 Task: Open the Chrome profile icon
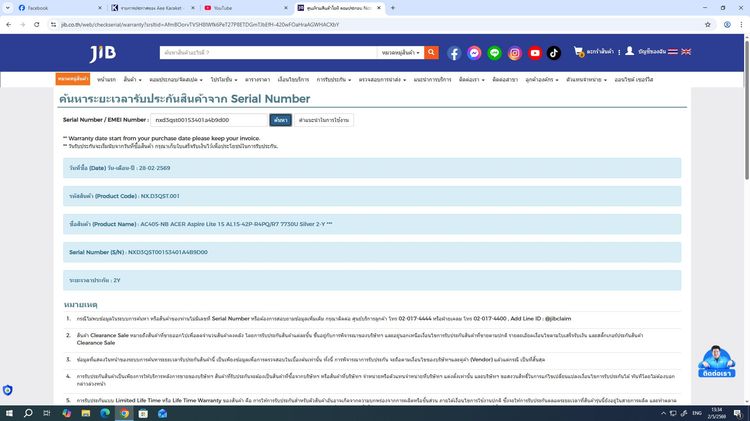pyautogui.click(x=727, y=24)
